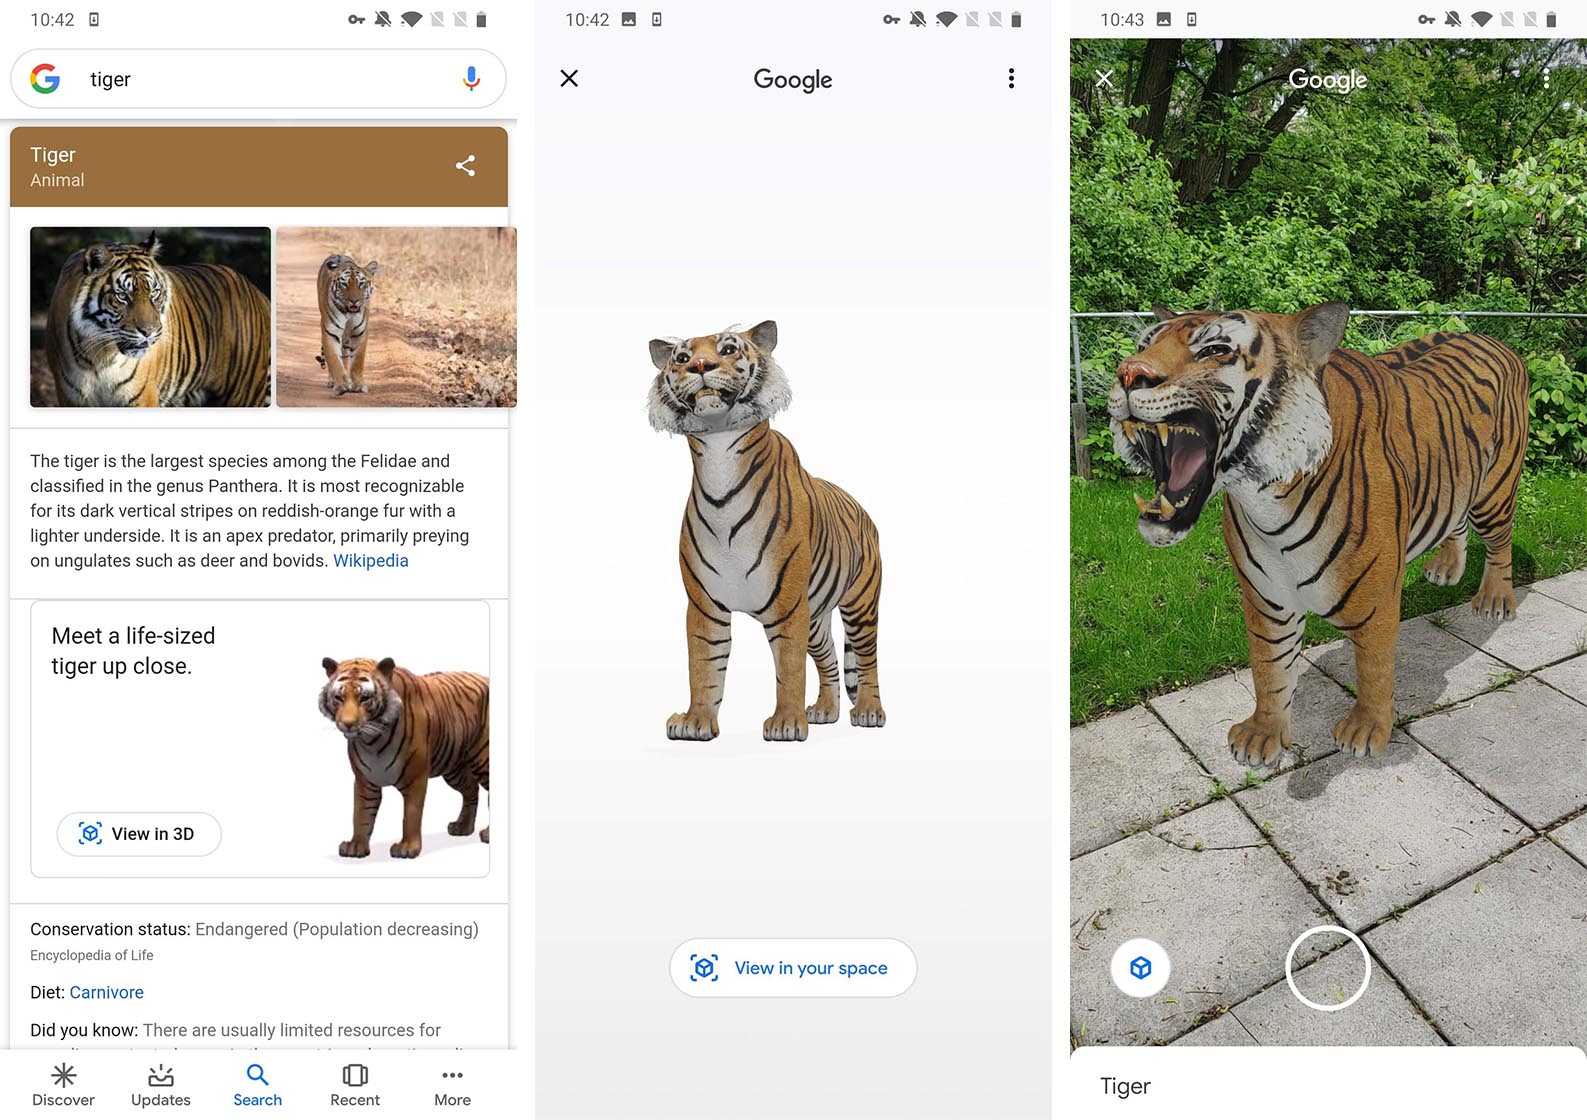Screen dimensions: 1587x1120
Task: Open the close-up tiger photo thumbnail
Action: [x=150, y=317]
